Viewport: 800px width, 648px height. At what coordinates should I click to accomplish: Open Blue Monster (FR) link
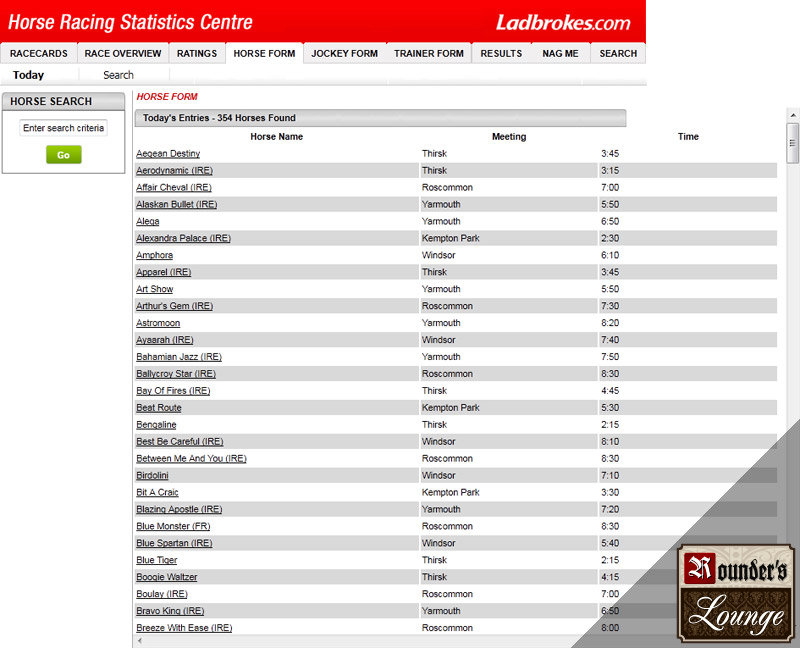point(173,526)
